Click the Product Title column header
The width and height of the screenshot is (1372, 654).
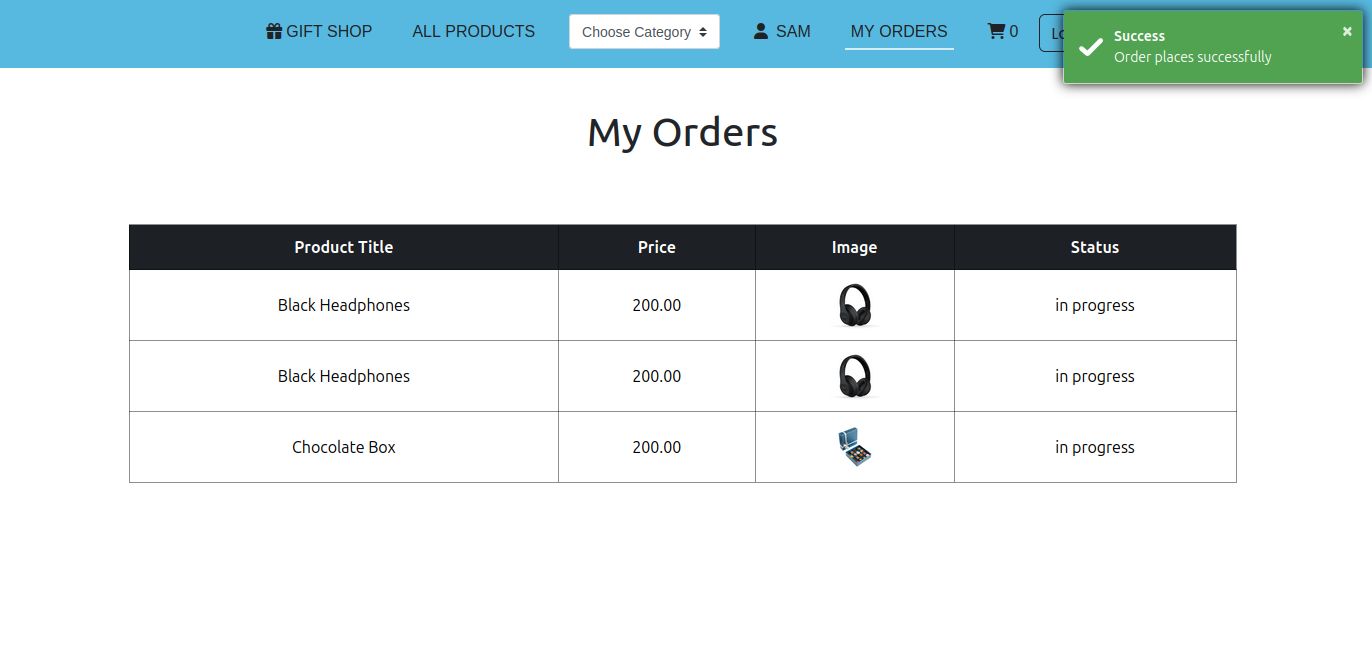(x=343, y=247)
